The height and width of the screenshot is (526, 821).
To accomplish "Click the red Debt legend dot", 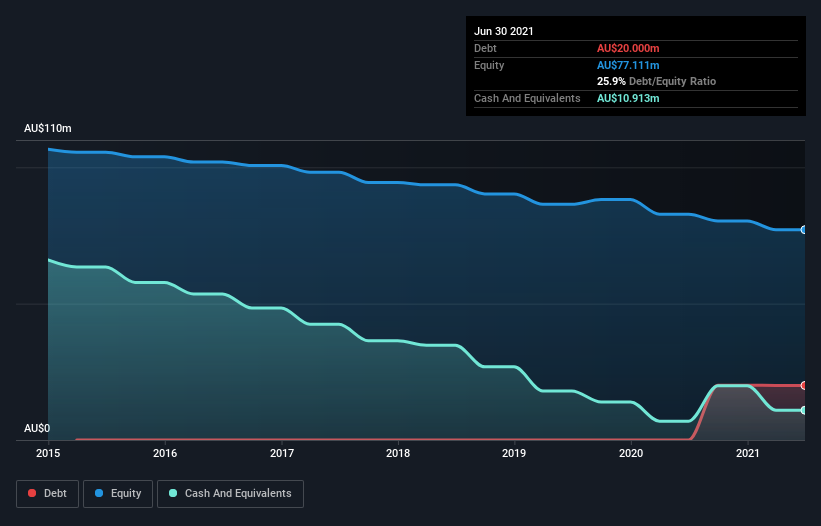I will 32,493.
